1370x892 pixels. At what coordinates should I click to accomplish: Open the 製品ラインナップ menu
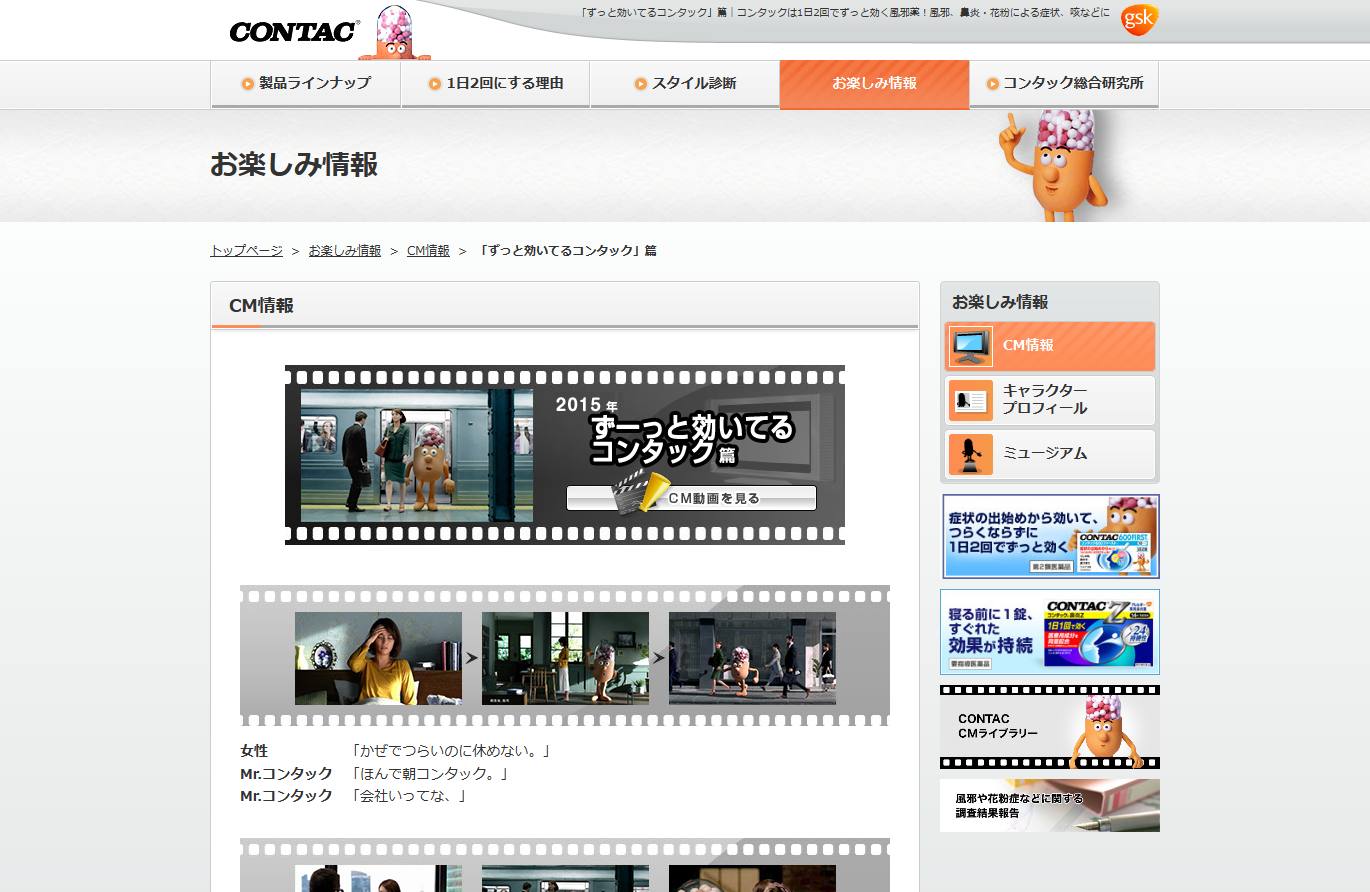305,84
